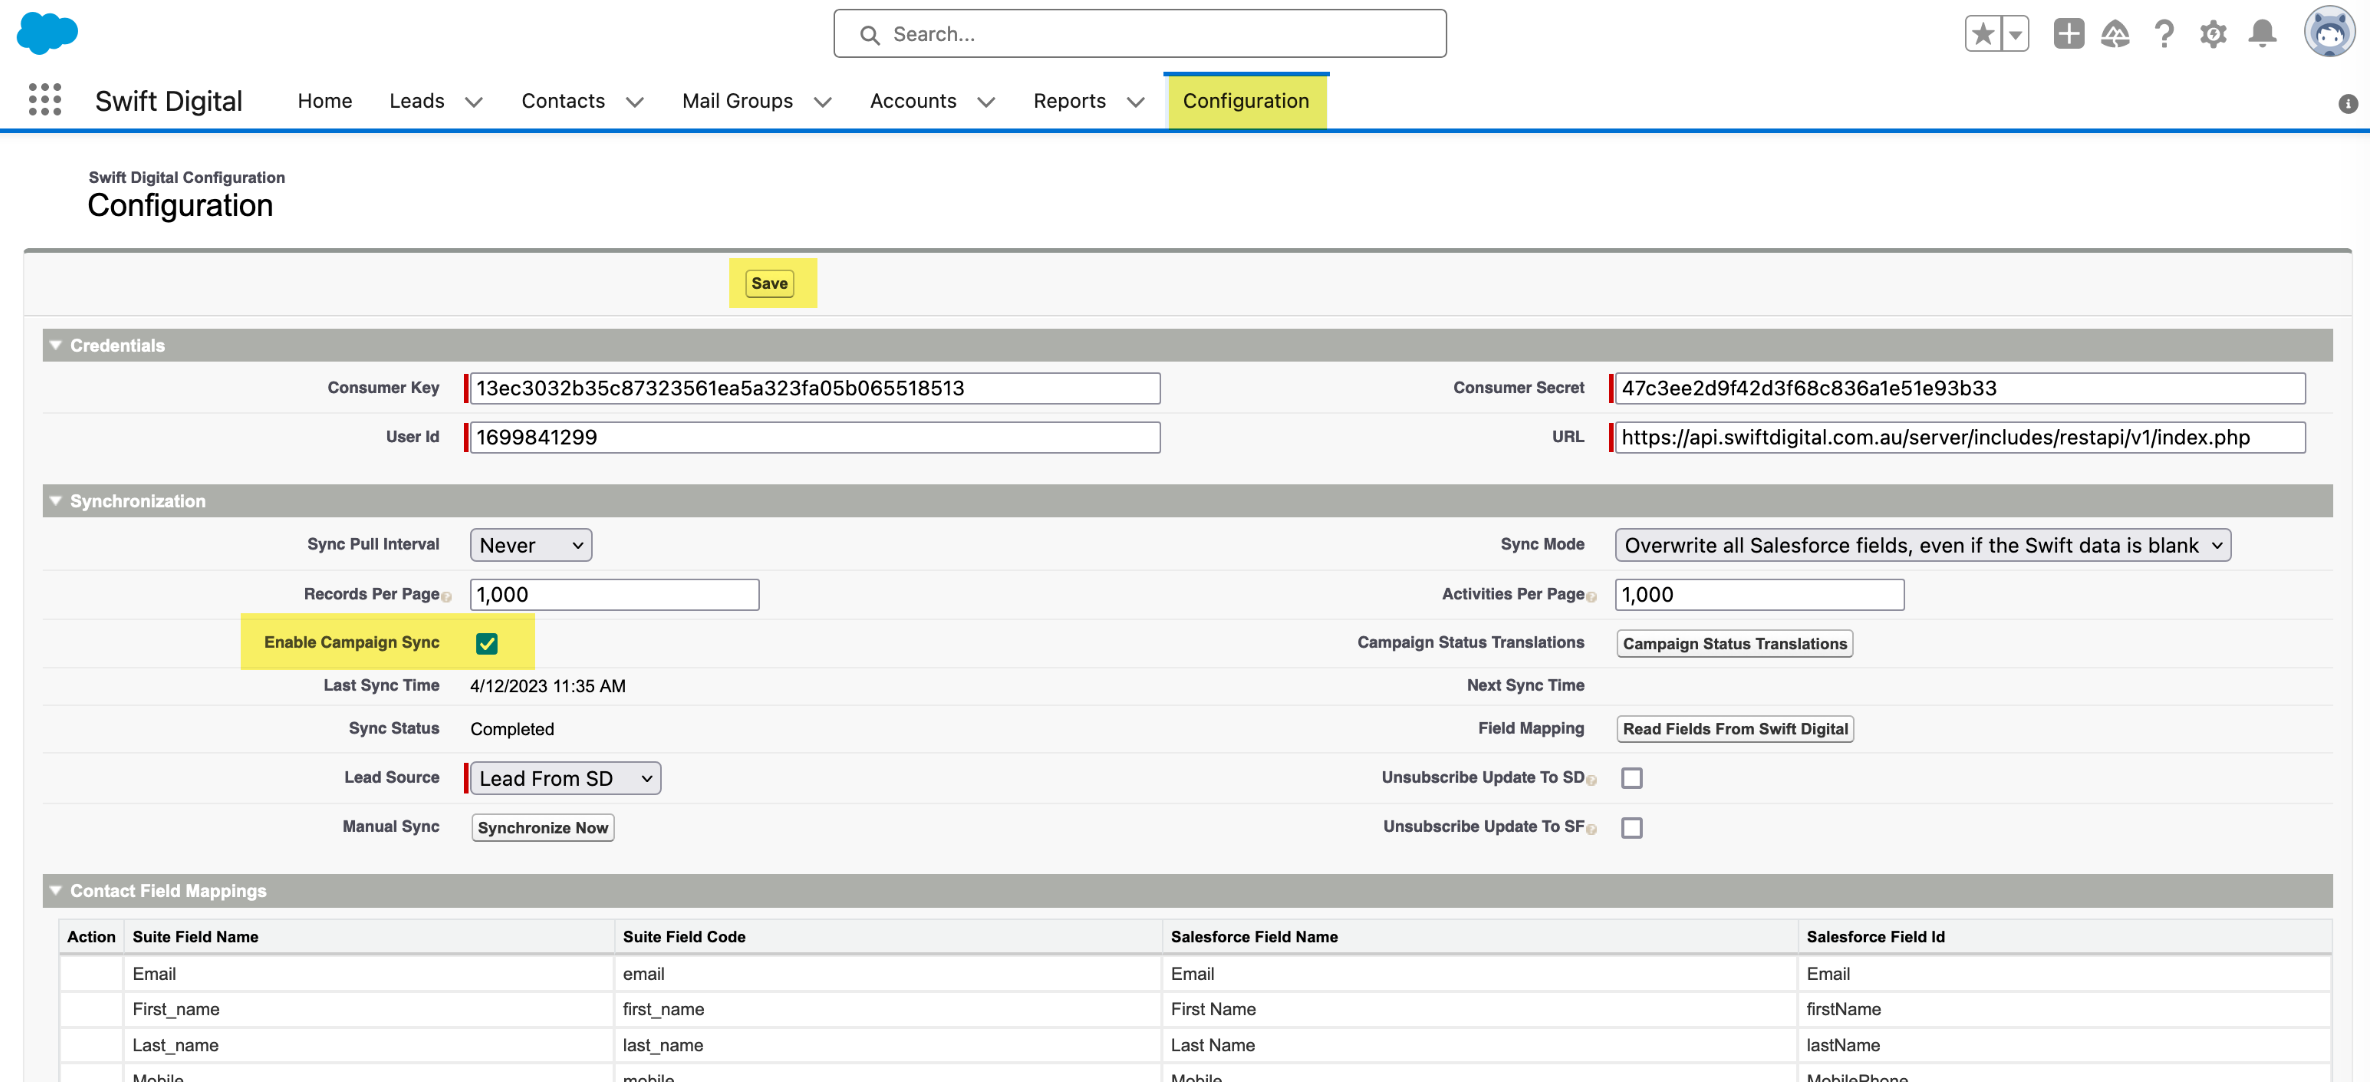Open the Leads tab

(417, 101)
